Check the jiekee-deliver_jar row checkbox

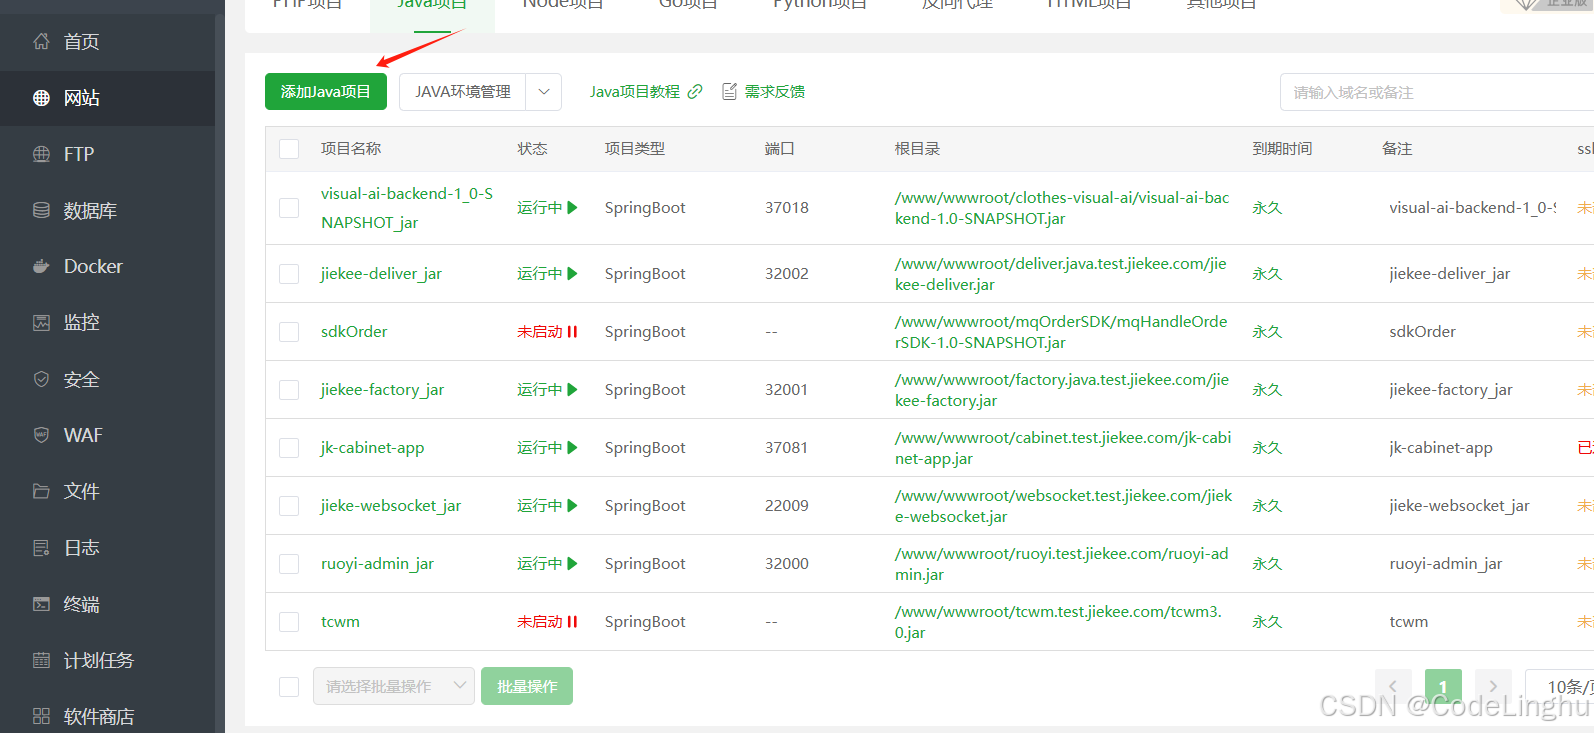289,274
